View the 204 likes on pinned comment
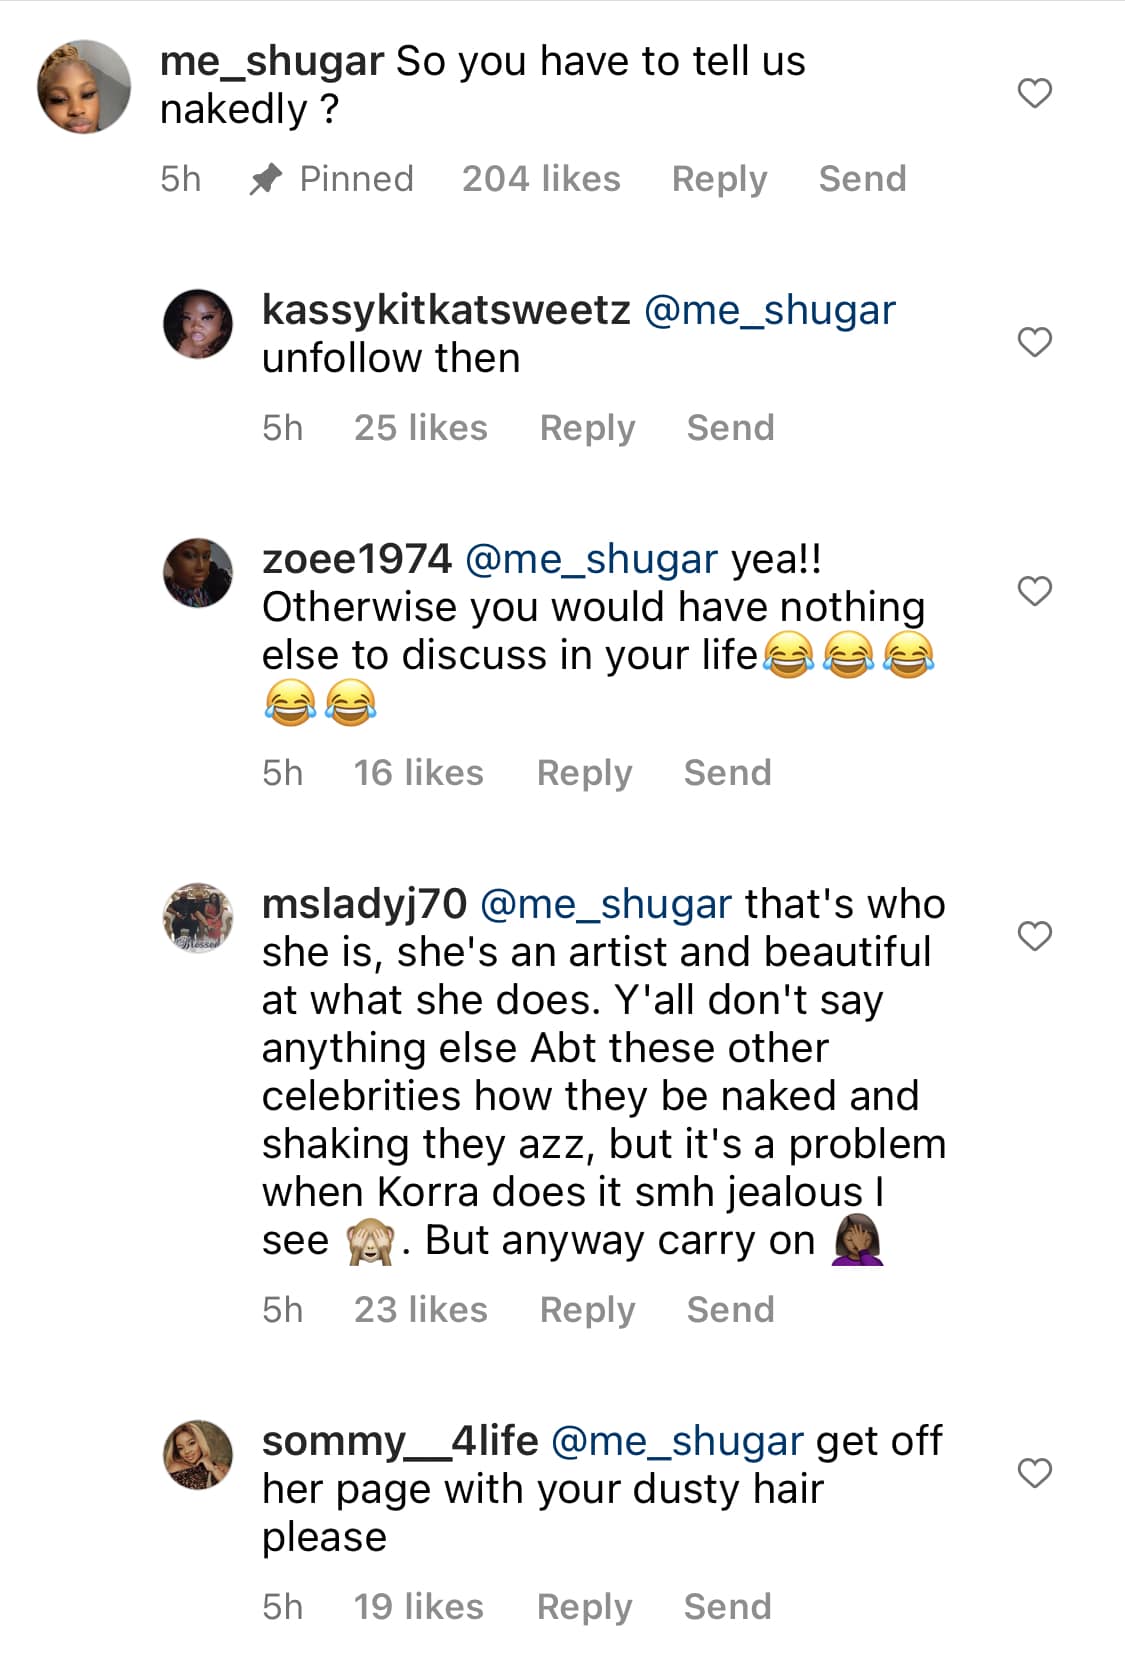The image size is (1125, 1659). click(541, 179)
